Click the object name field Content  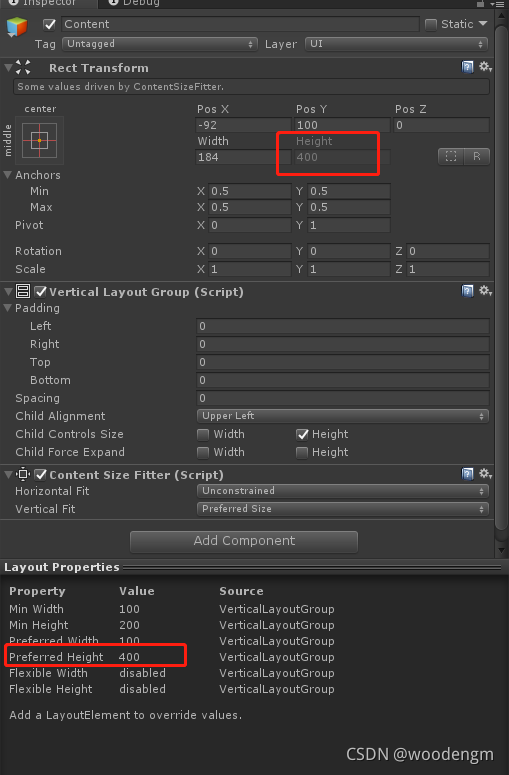(x=240, y=24)
